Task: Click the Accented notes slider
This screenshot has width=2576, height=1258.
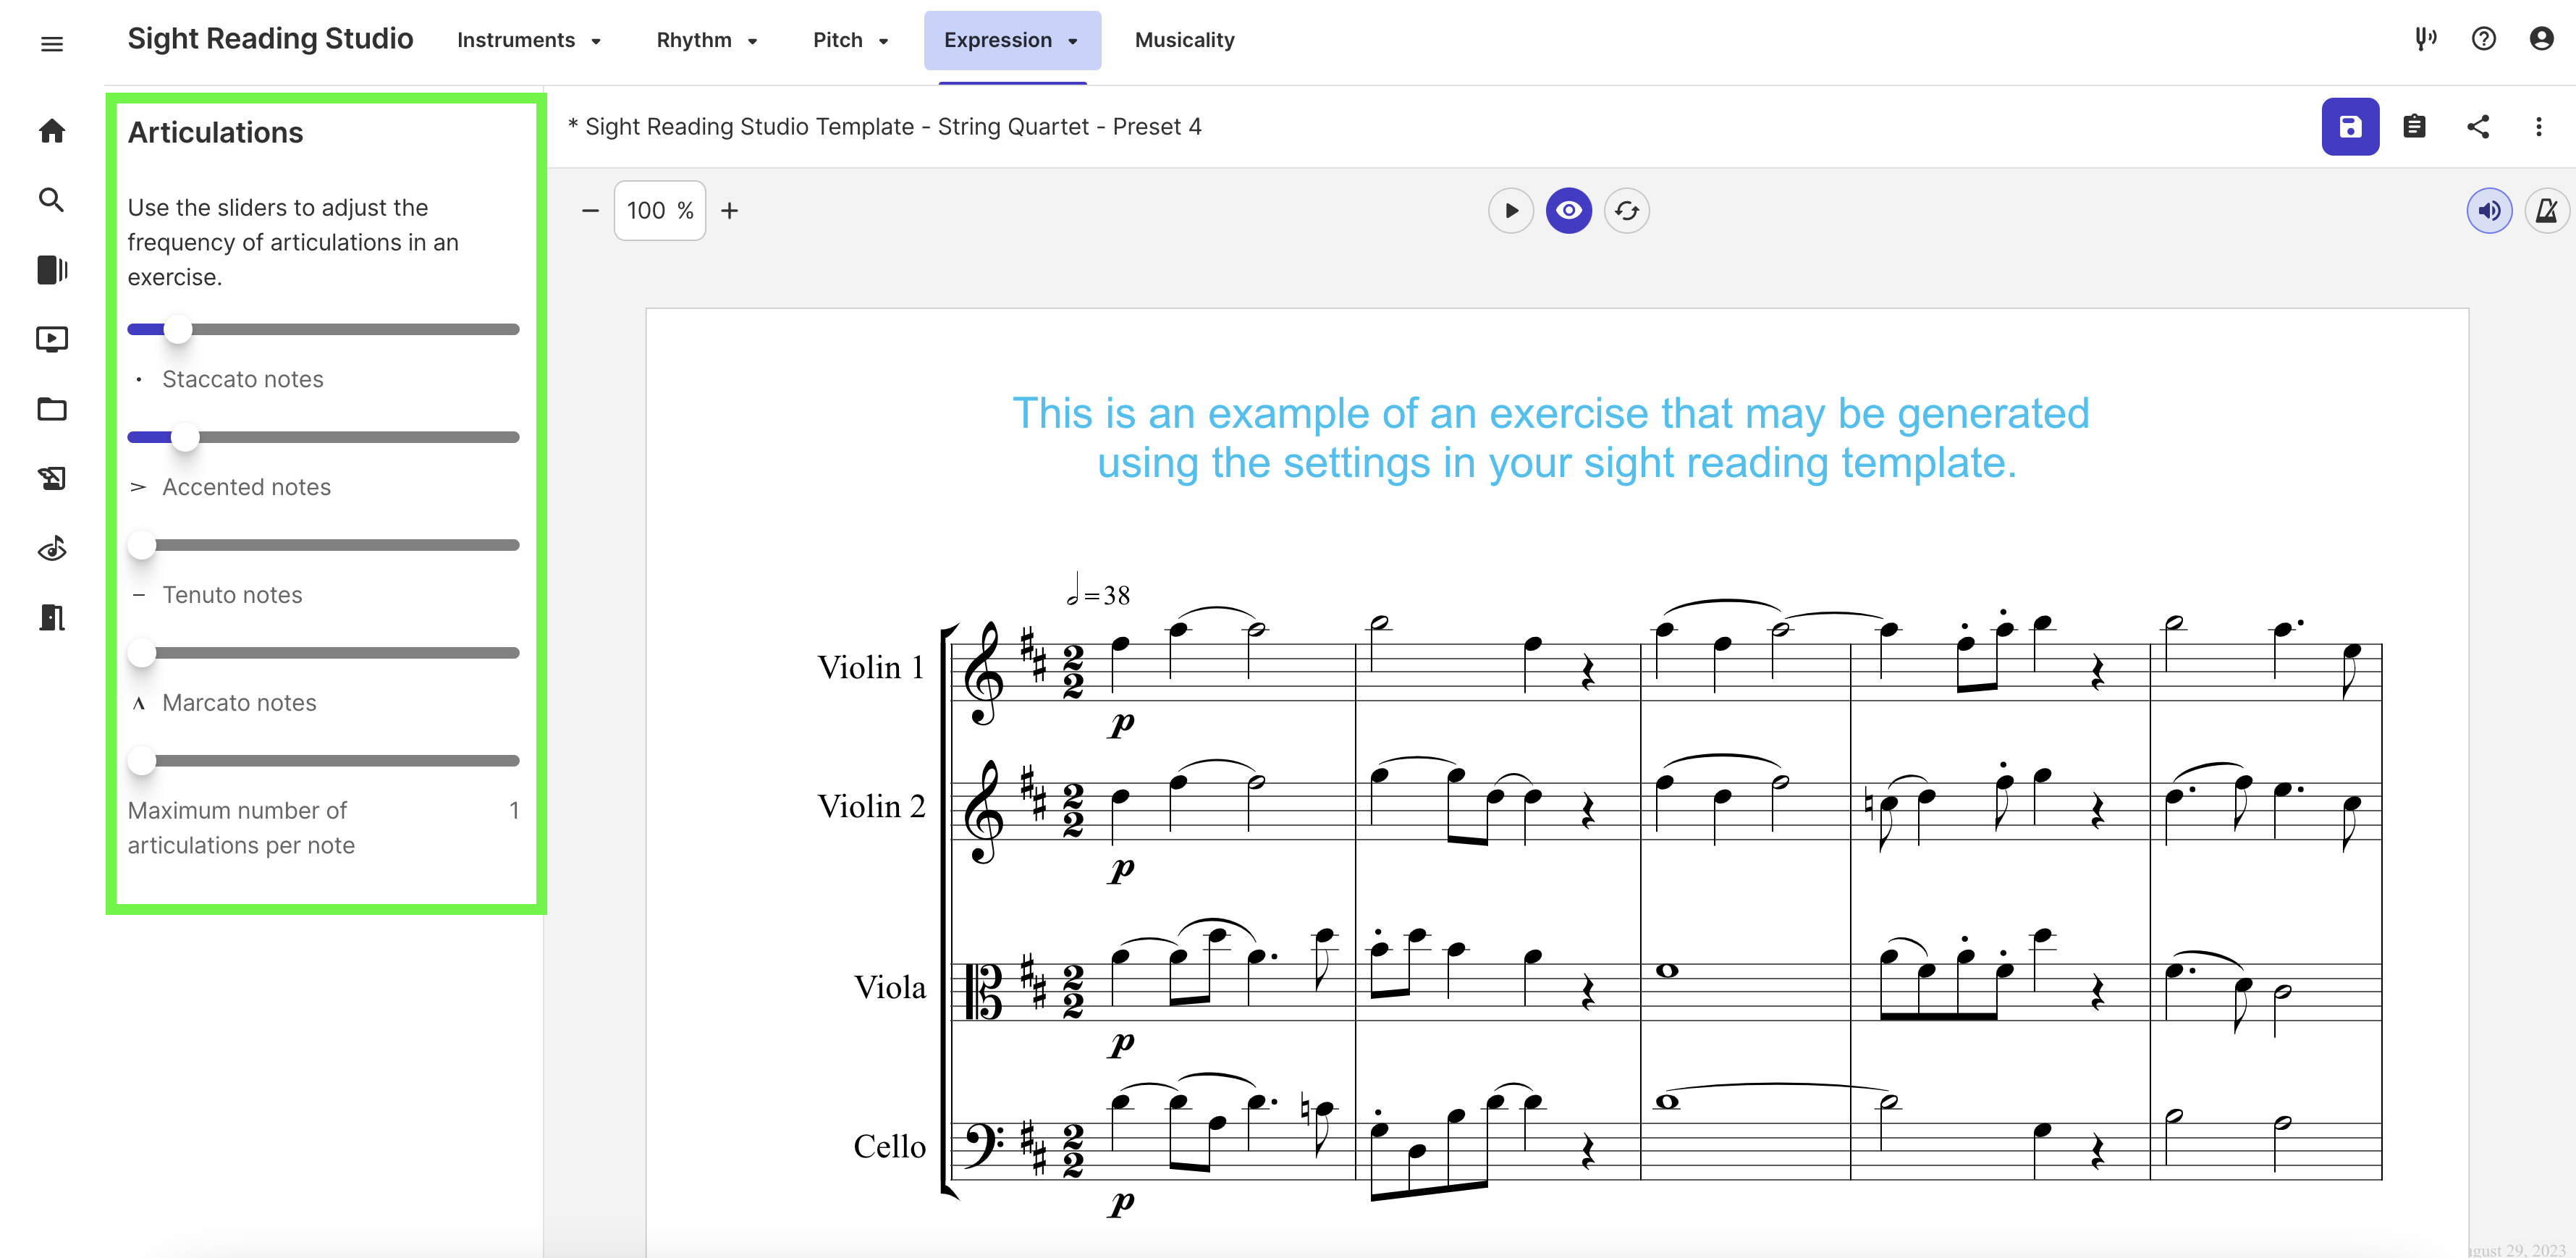Action: click(x=323, y=437)
